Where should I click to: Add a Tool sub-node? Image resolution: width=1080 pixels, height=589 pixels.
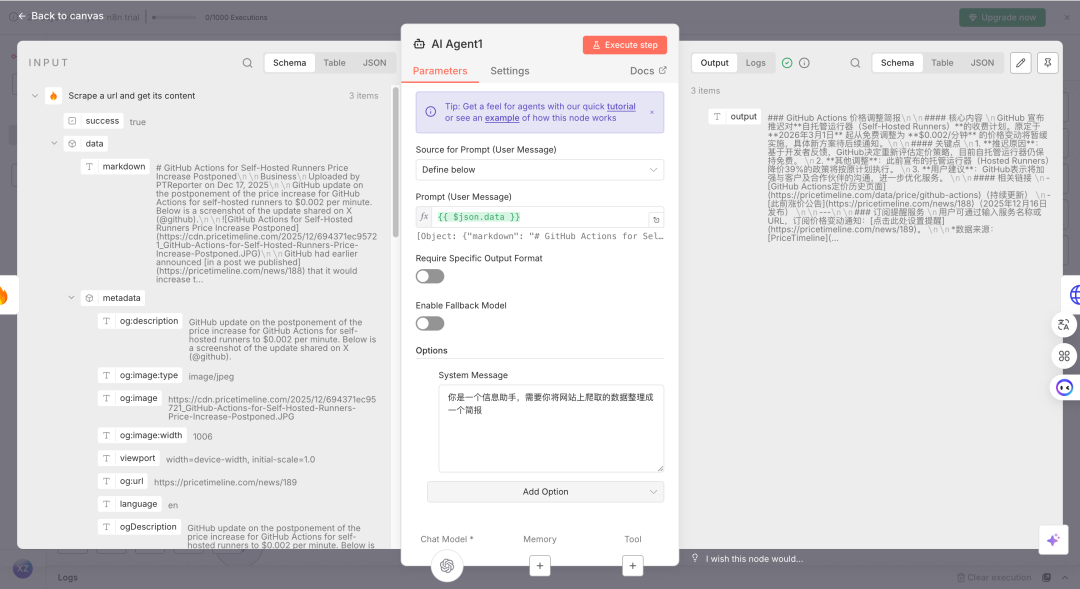coord(632,566)
